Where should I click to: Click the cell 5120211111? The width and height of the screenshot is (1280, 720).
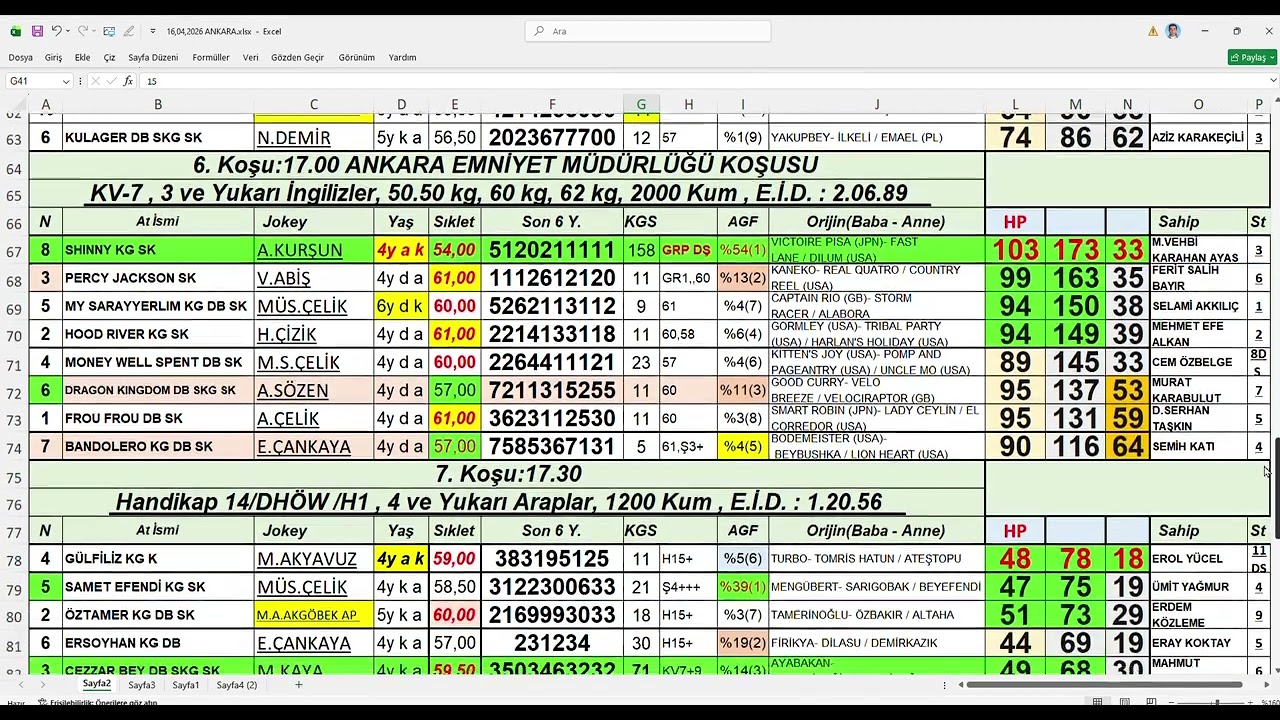(x=551, y=250)
